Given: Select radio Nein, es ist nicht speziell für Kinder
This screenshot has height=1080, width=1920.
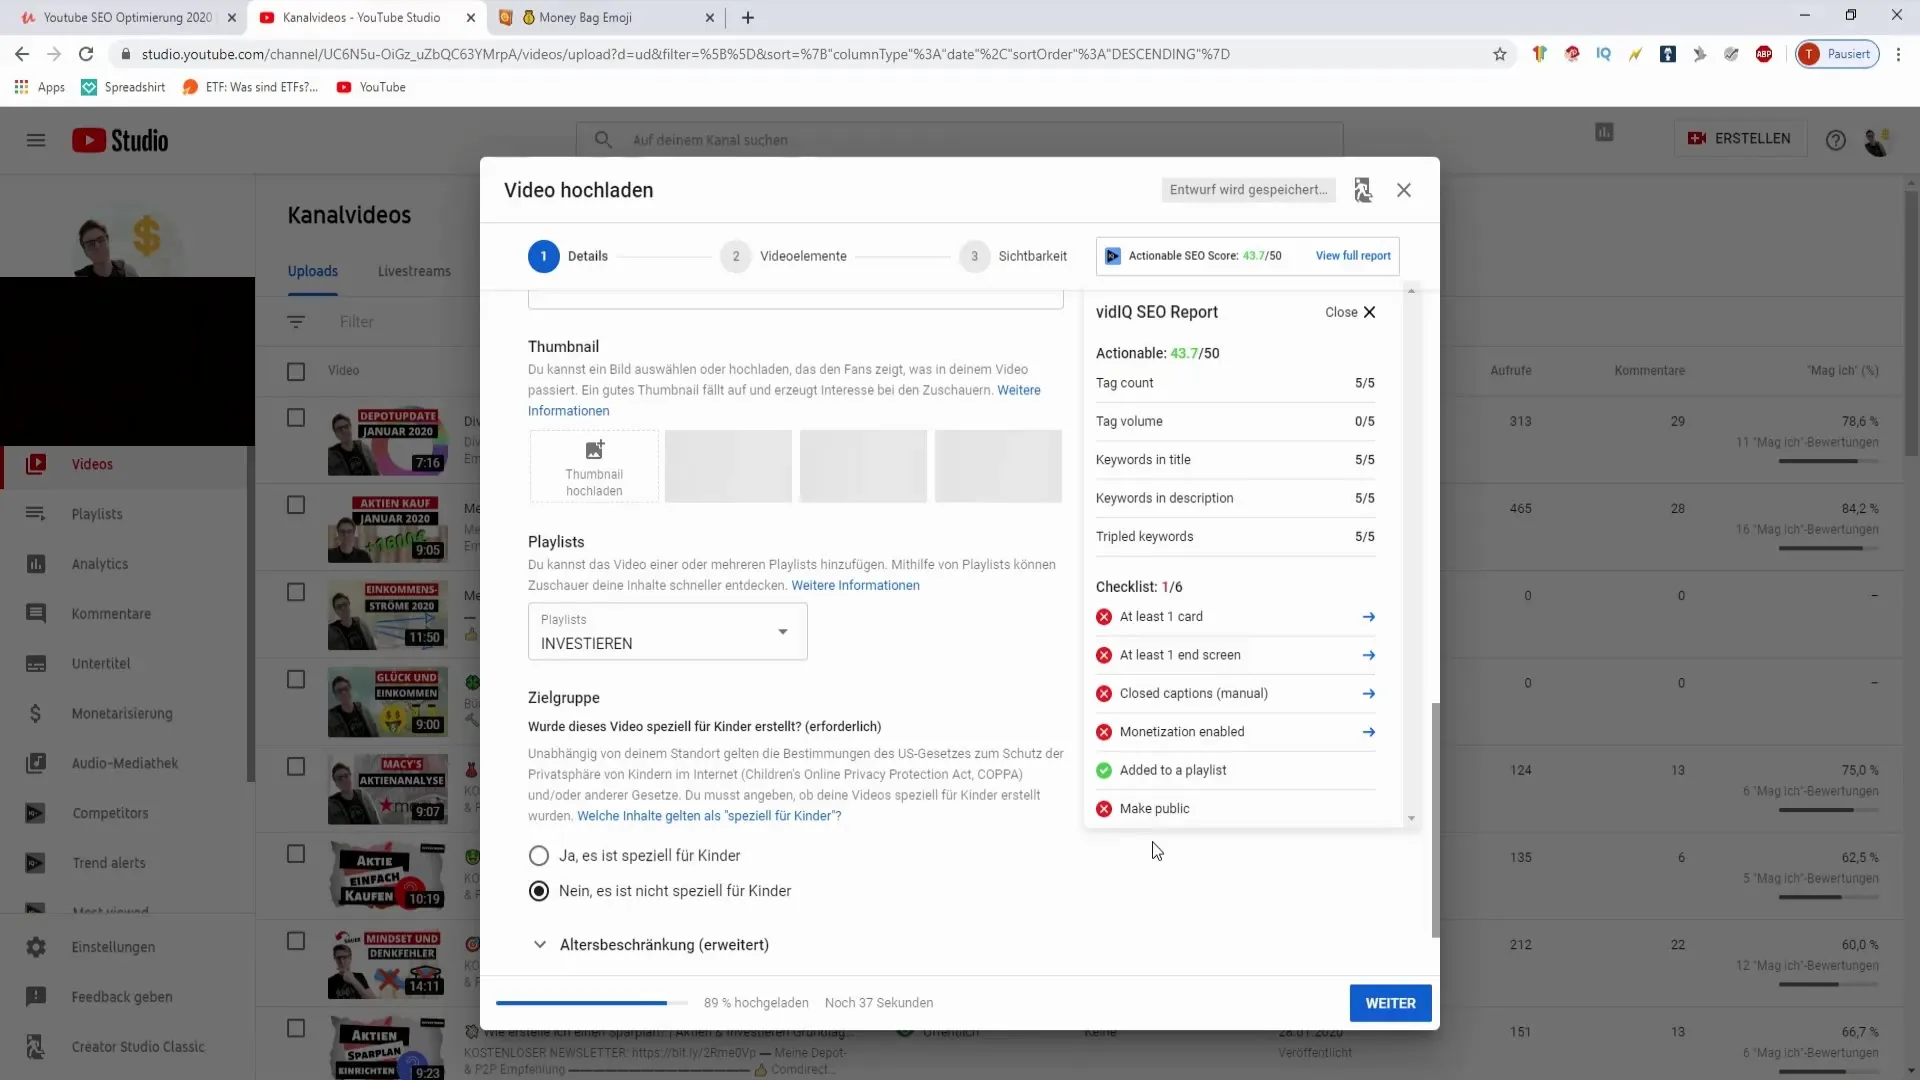Looking at the screenshot, I should 539,891.
